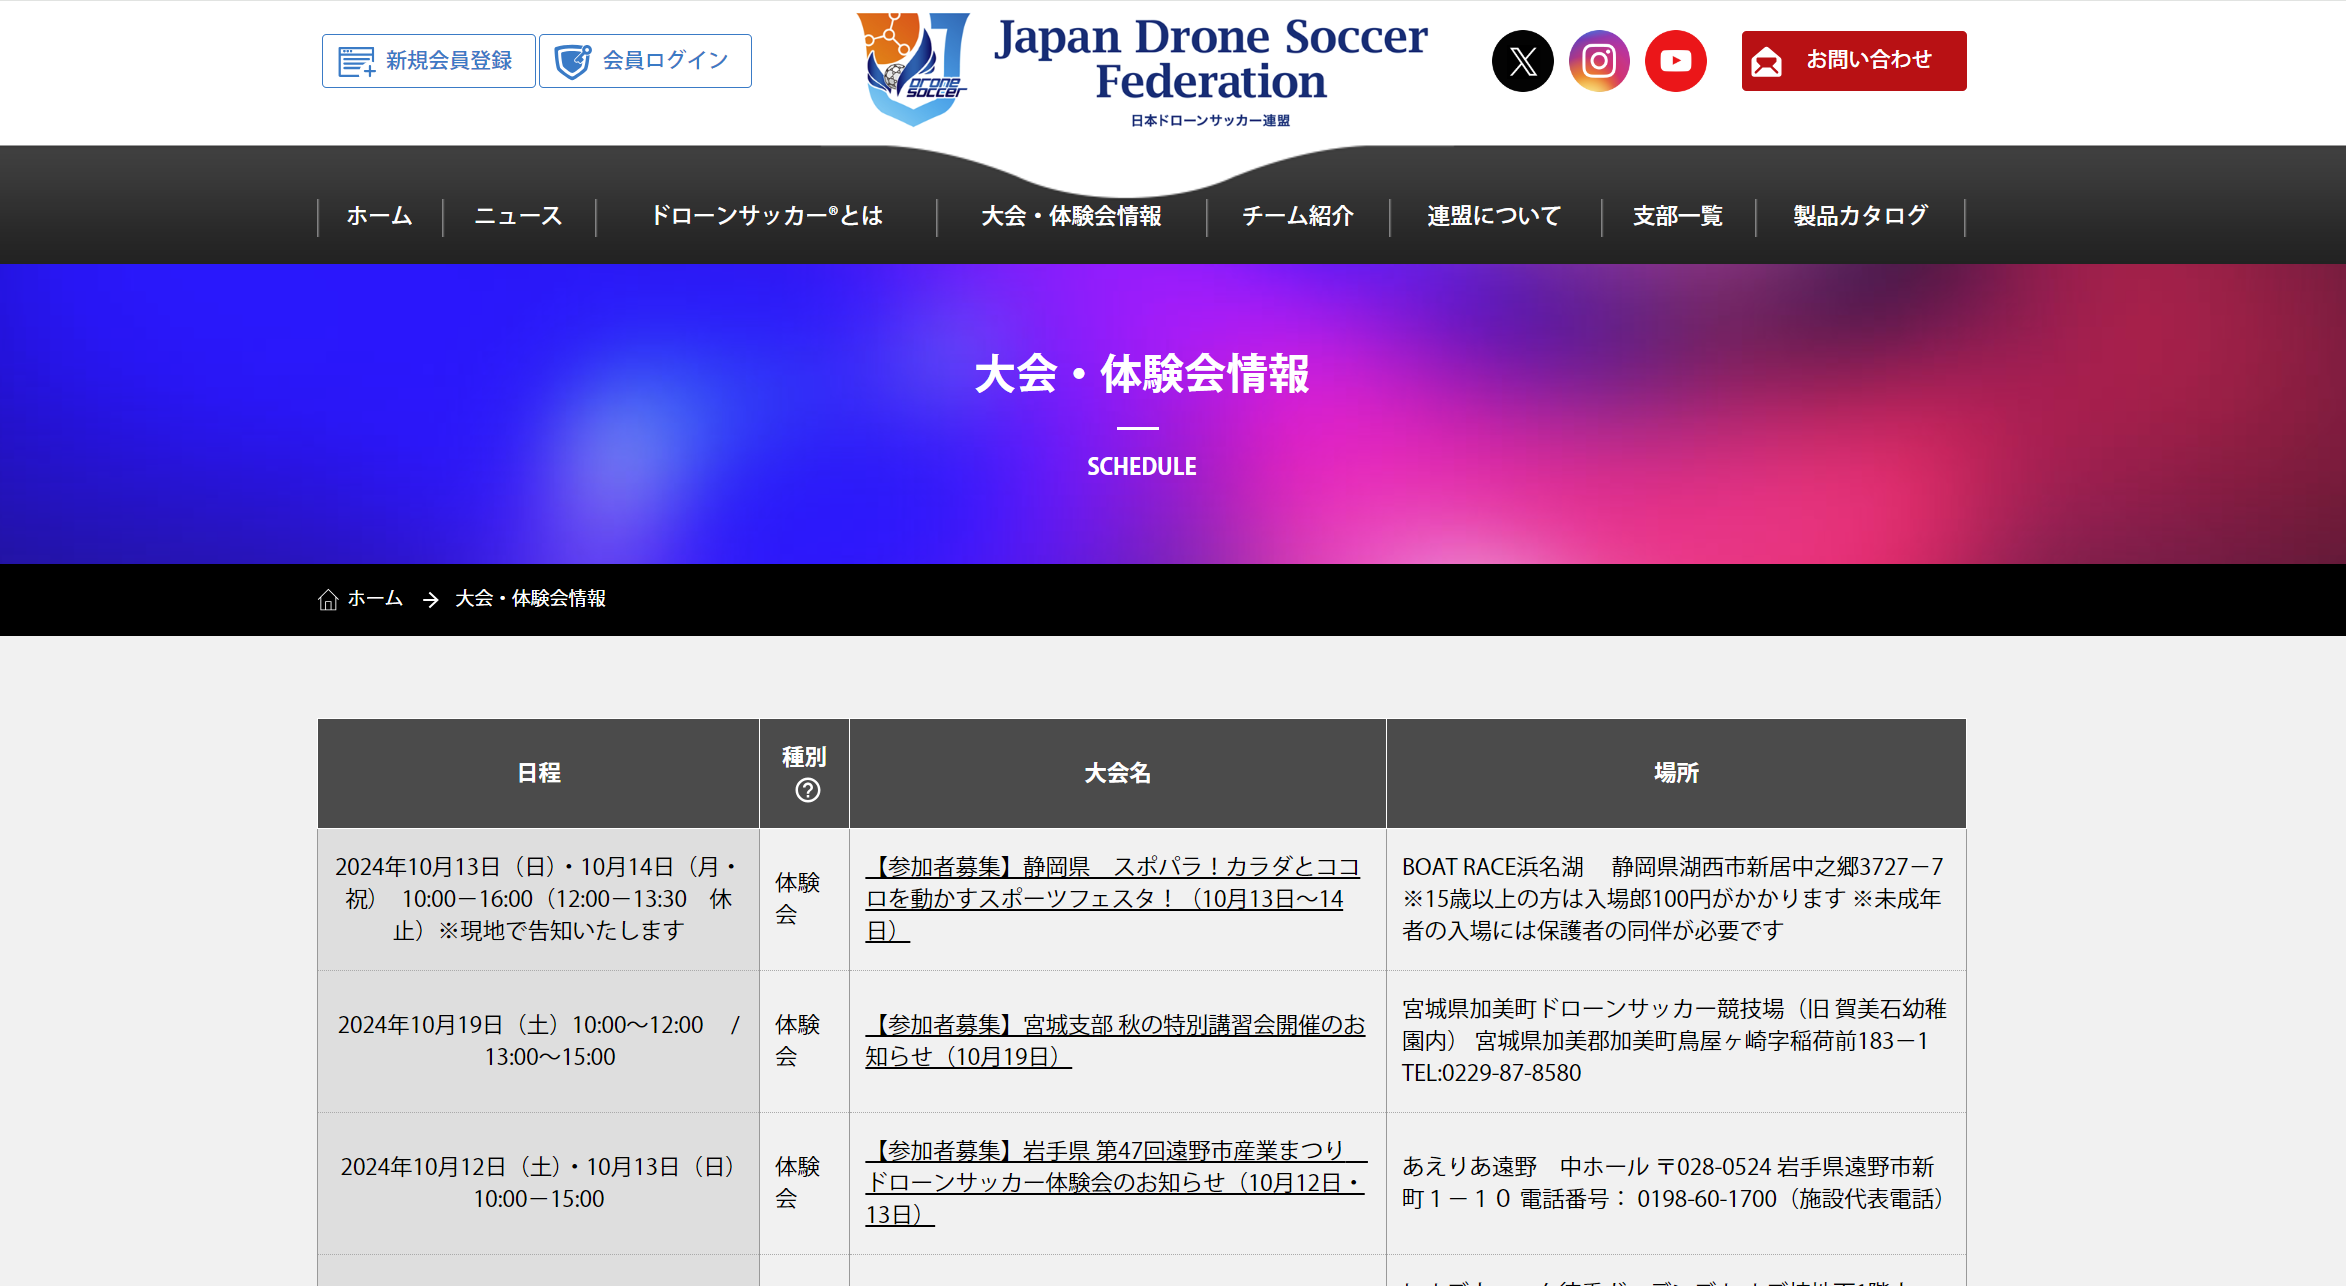Click the 大会名 column header
The width and height of the screenshot is (2346, 1286).
coord(1117,773)
